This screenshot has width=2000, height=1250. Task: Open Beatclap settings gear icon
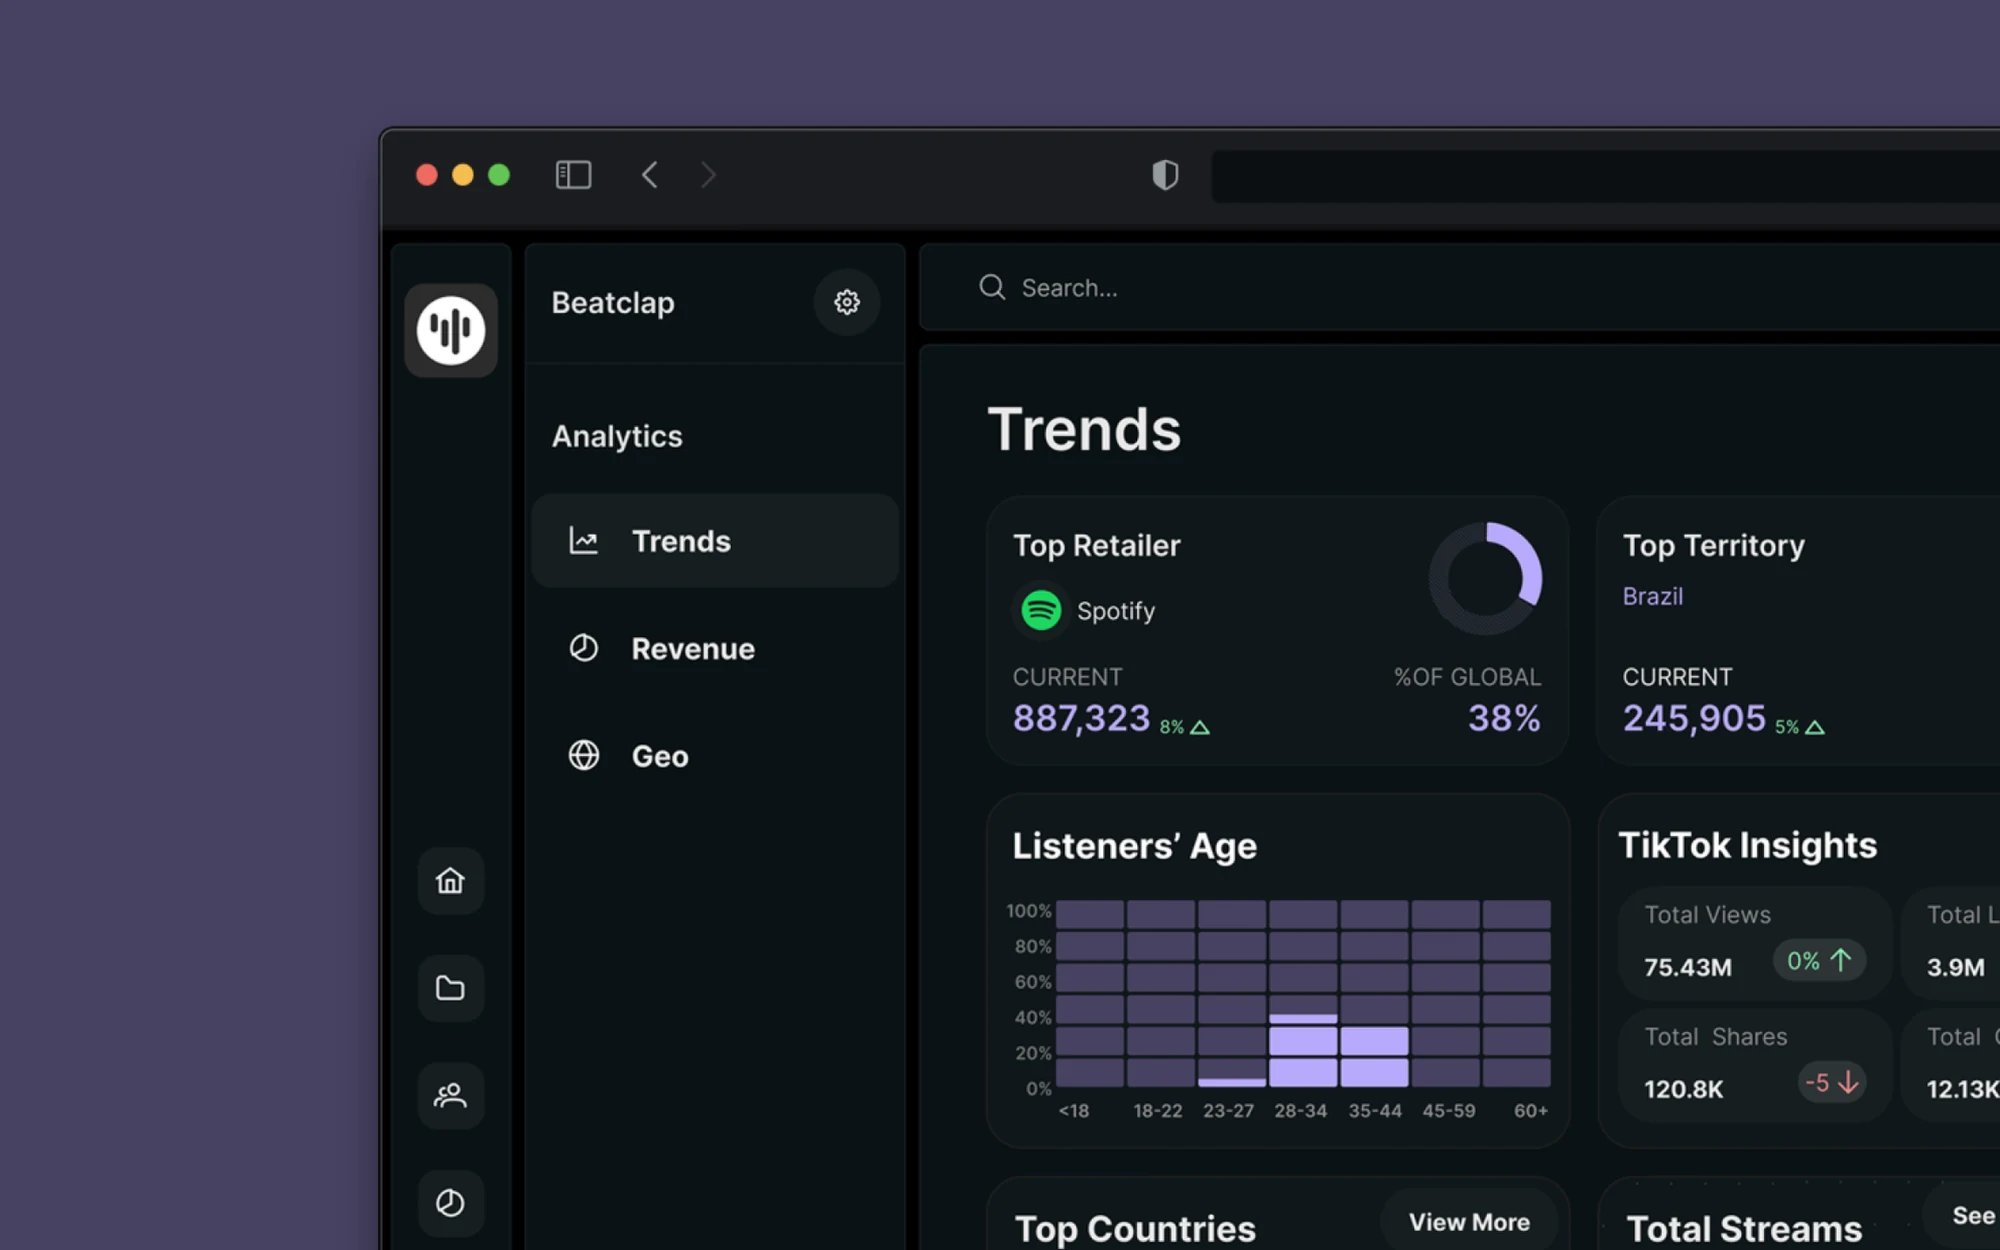point(847,302)
